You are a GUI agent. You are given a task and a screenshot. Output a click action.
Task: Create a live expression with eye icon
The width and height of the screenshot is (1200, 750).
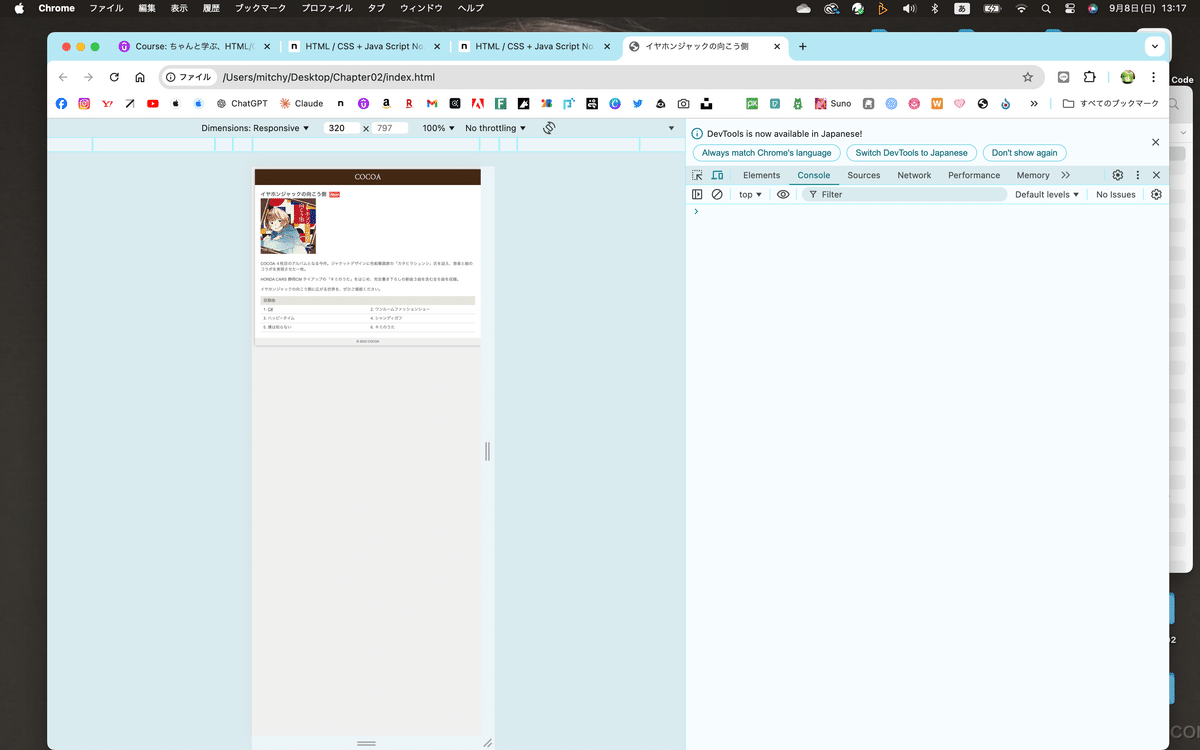click(x=783, y=194)
